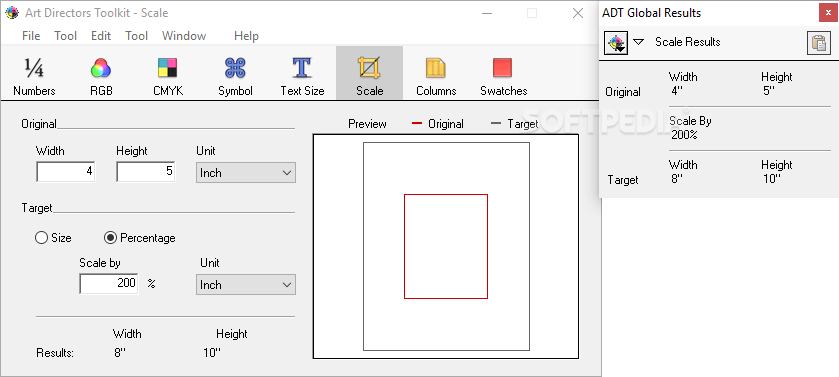
Task: Open the Target Unit dropdown
Action: [x=246, y=284]
